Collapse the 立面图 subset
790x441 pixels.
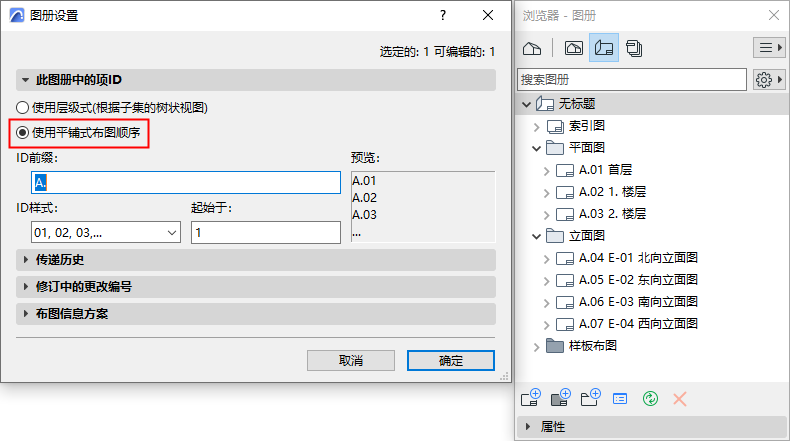[x=537, y=236]
